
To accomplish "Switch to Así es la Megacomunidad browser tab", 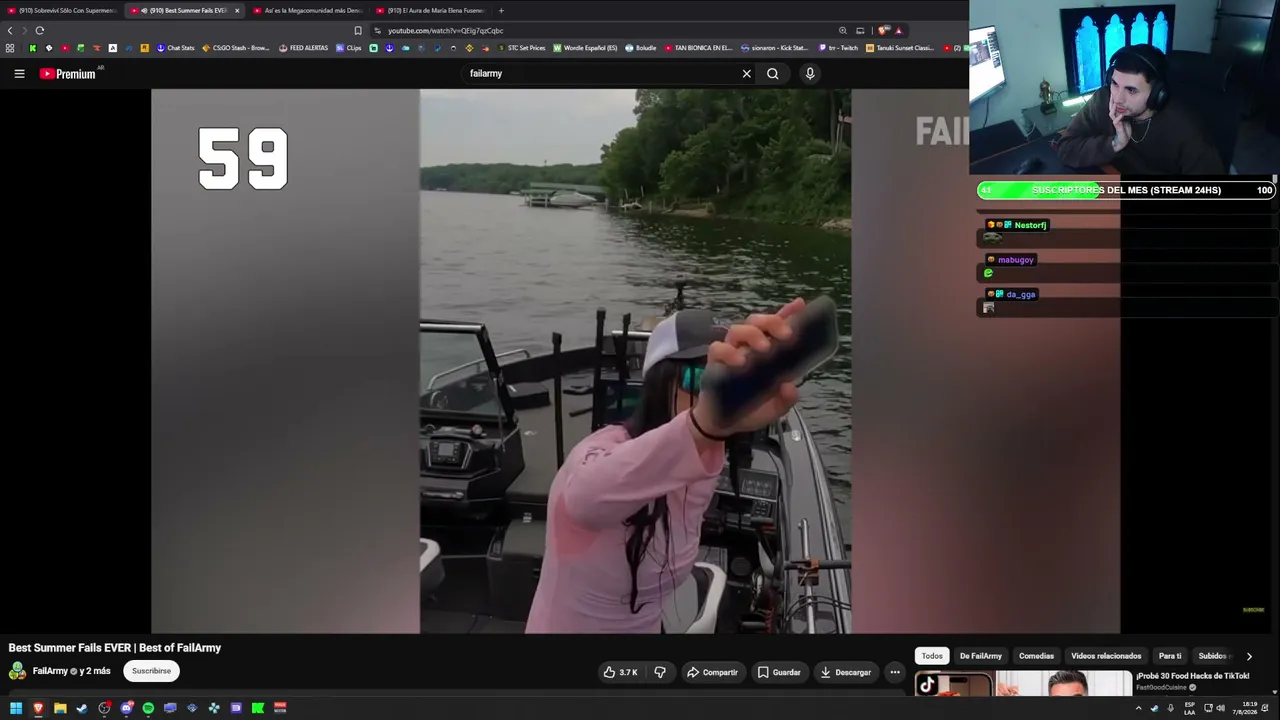I will [x=307, y=10].
